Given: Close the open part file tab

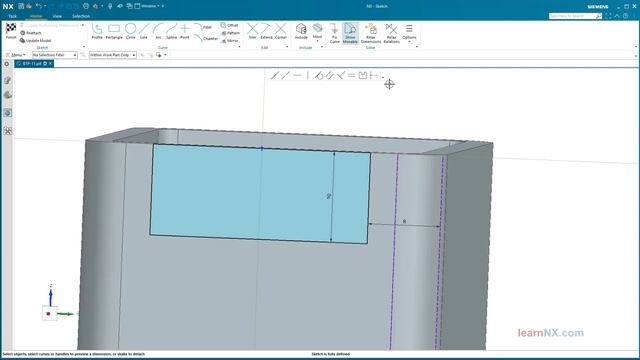Looking at the screenshot, I should click(x=51, y=64).
